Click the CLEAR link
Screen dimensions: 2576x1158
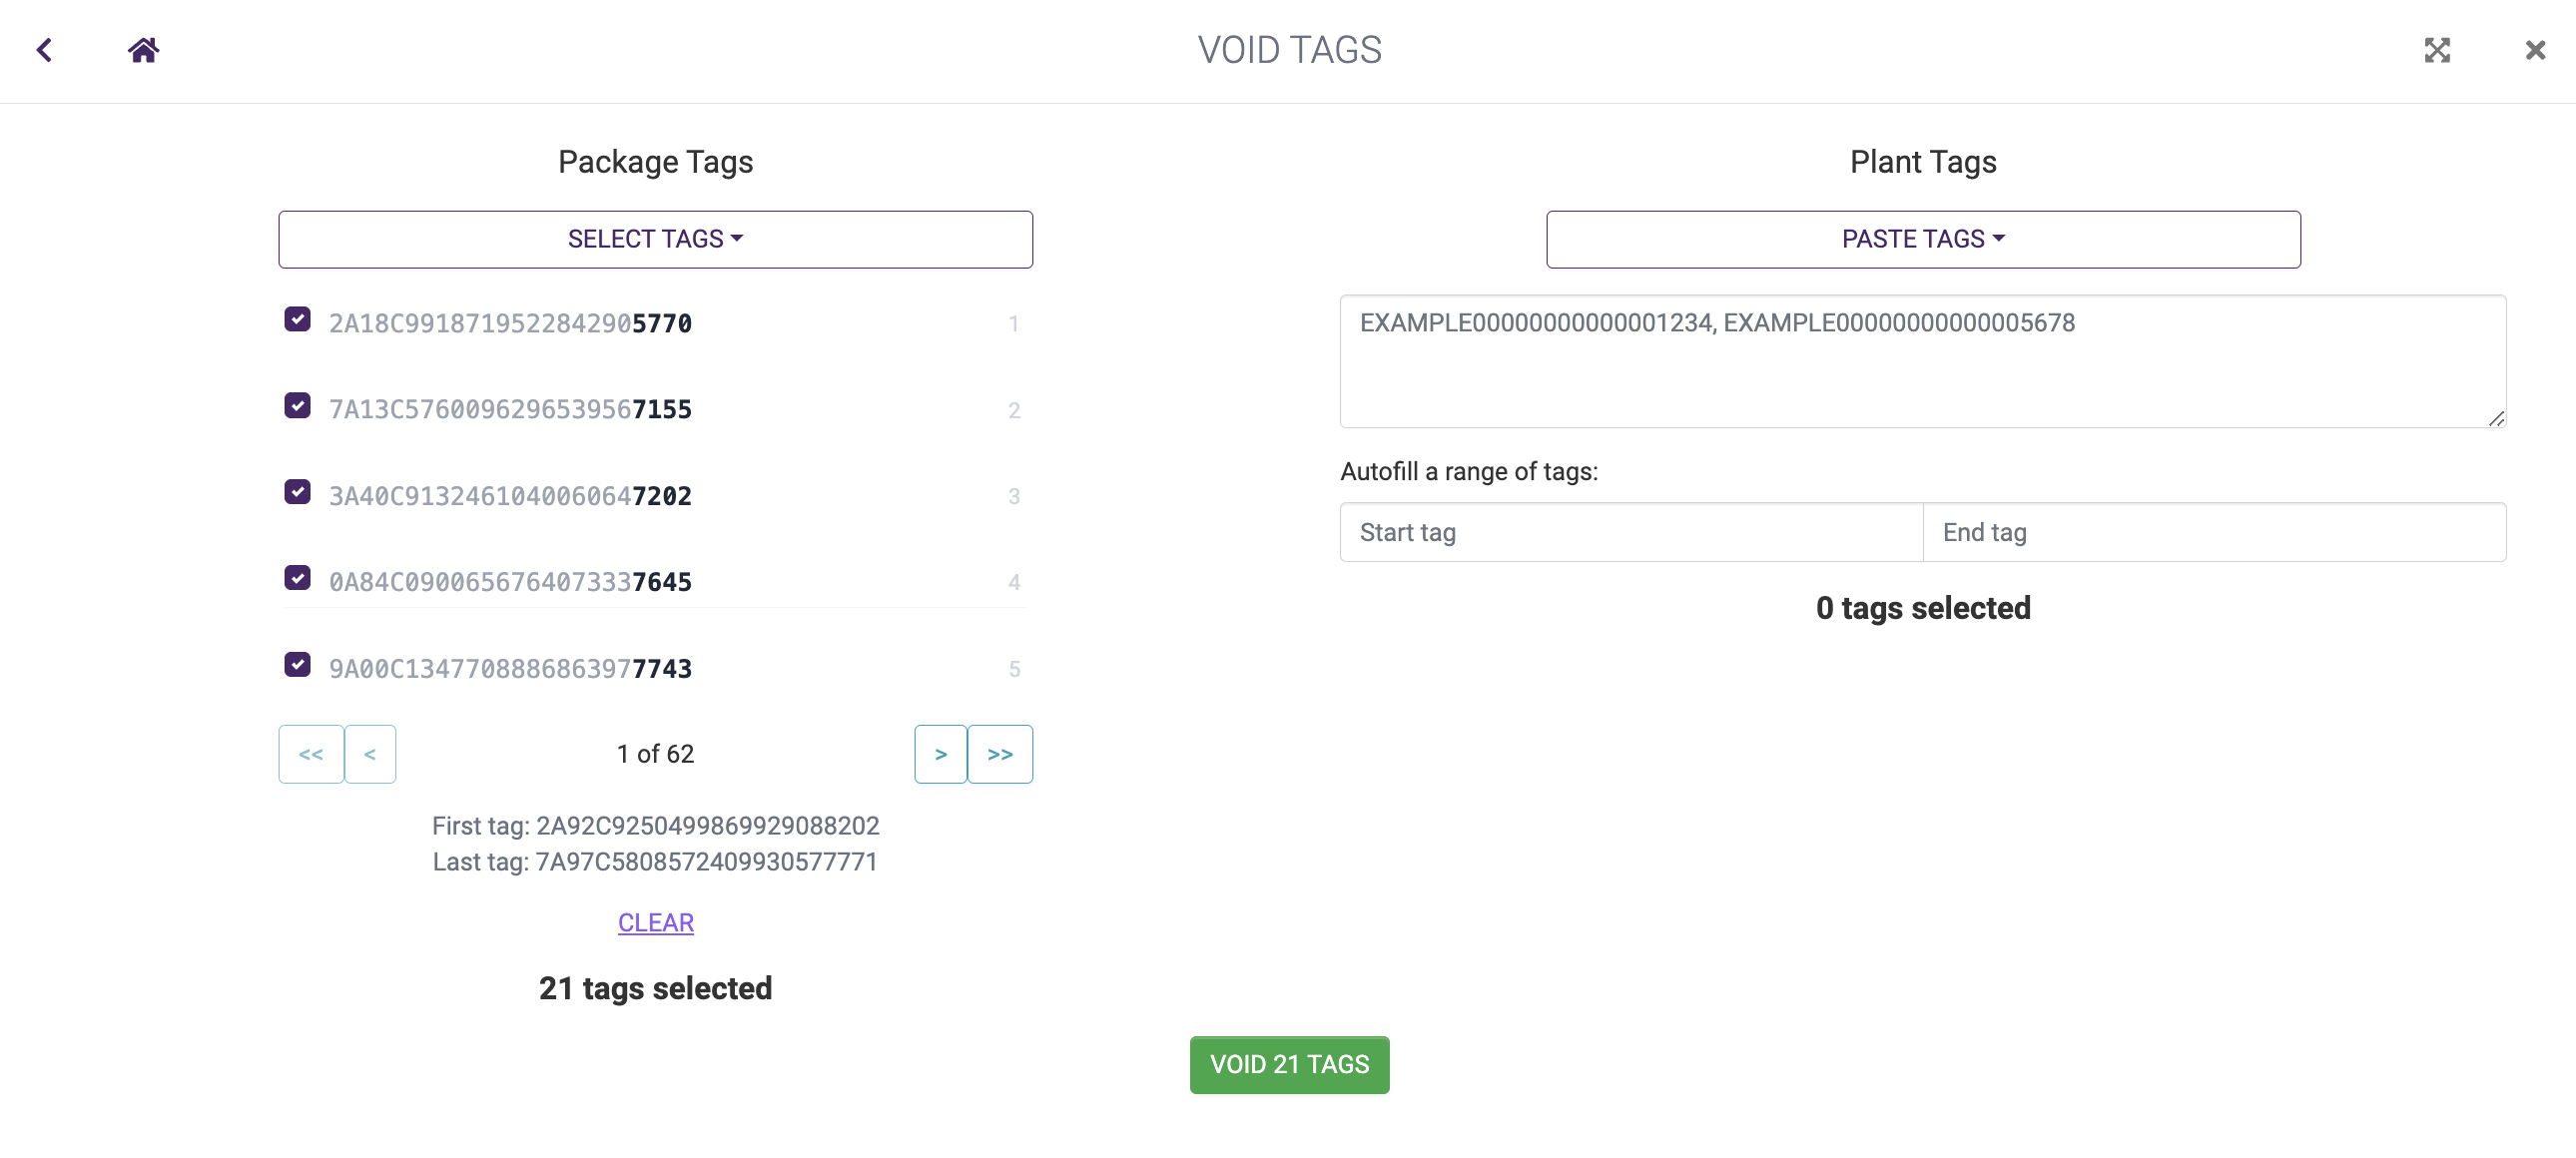point(655,922)
